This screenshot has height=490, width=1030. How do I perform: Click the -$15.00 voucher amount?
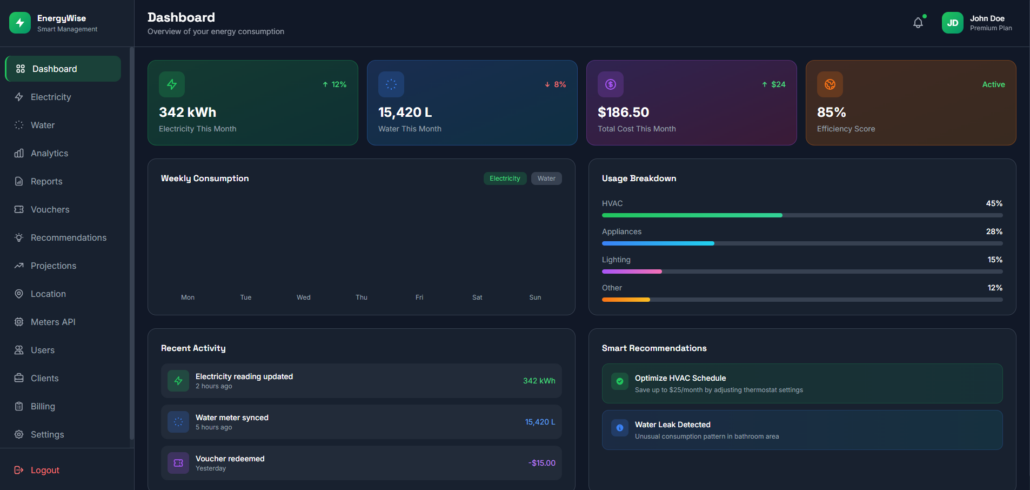click(542, 463)
